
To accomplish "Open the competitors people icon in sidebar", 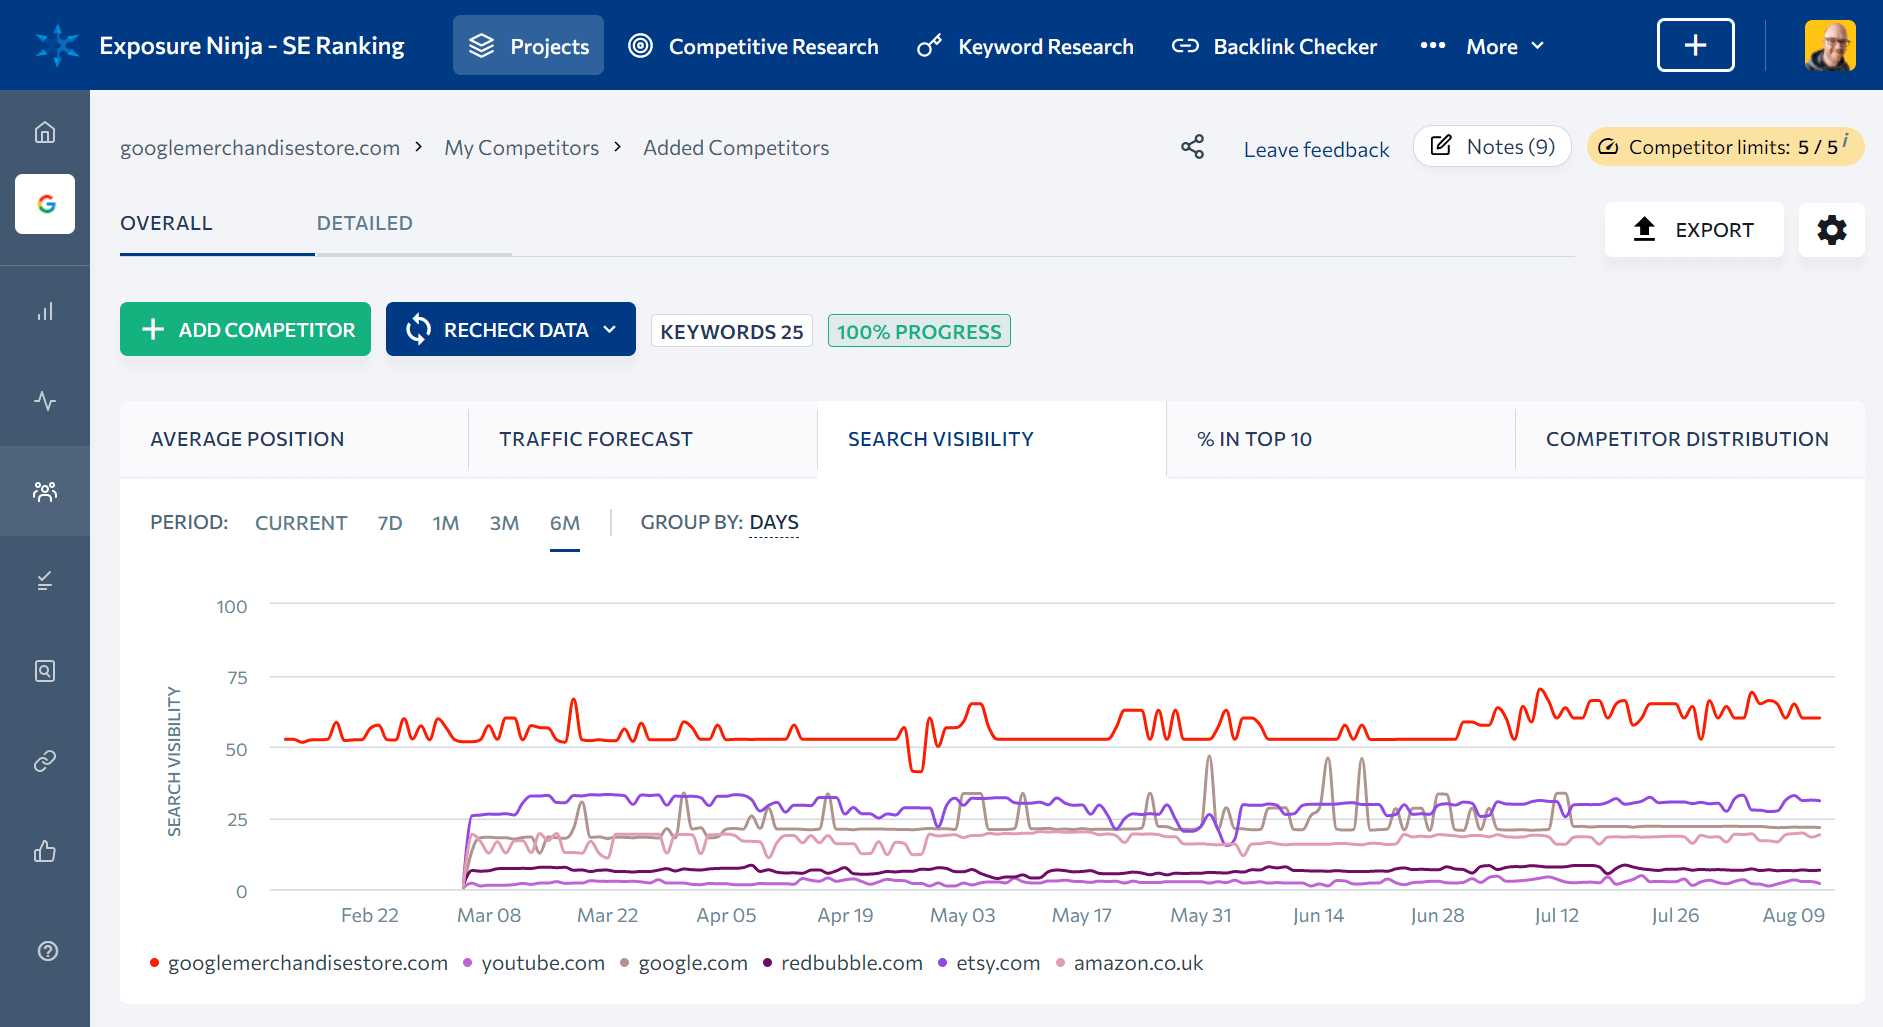I will 45,491.
